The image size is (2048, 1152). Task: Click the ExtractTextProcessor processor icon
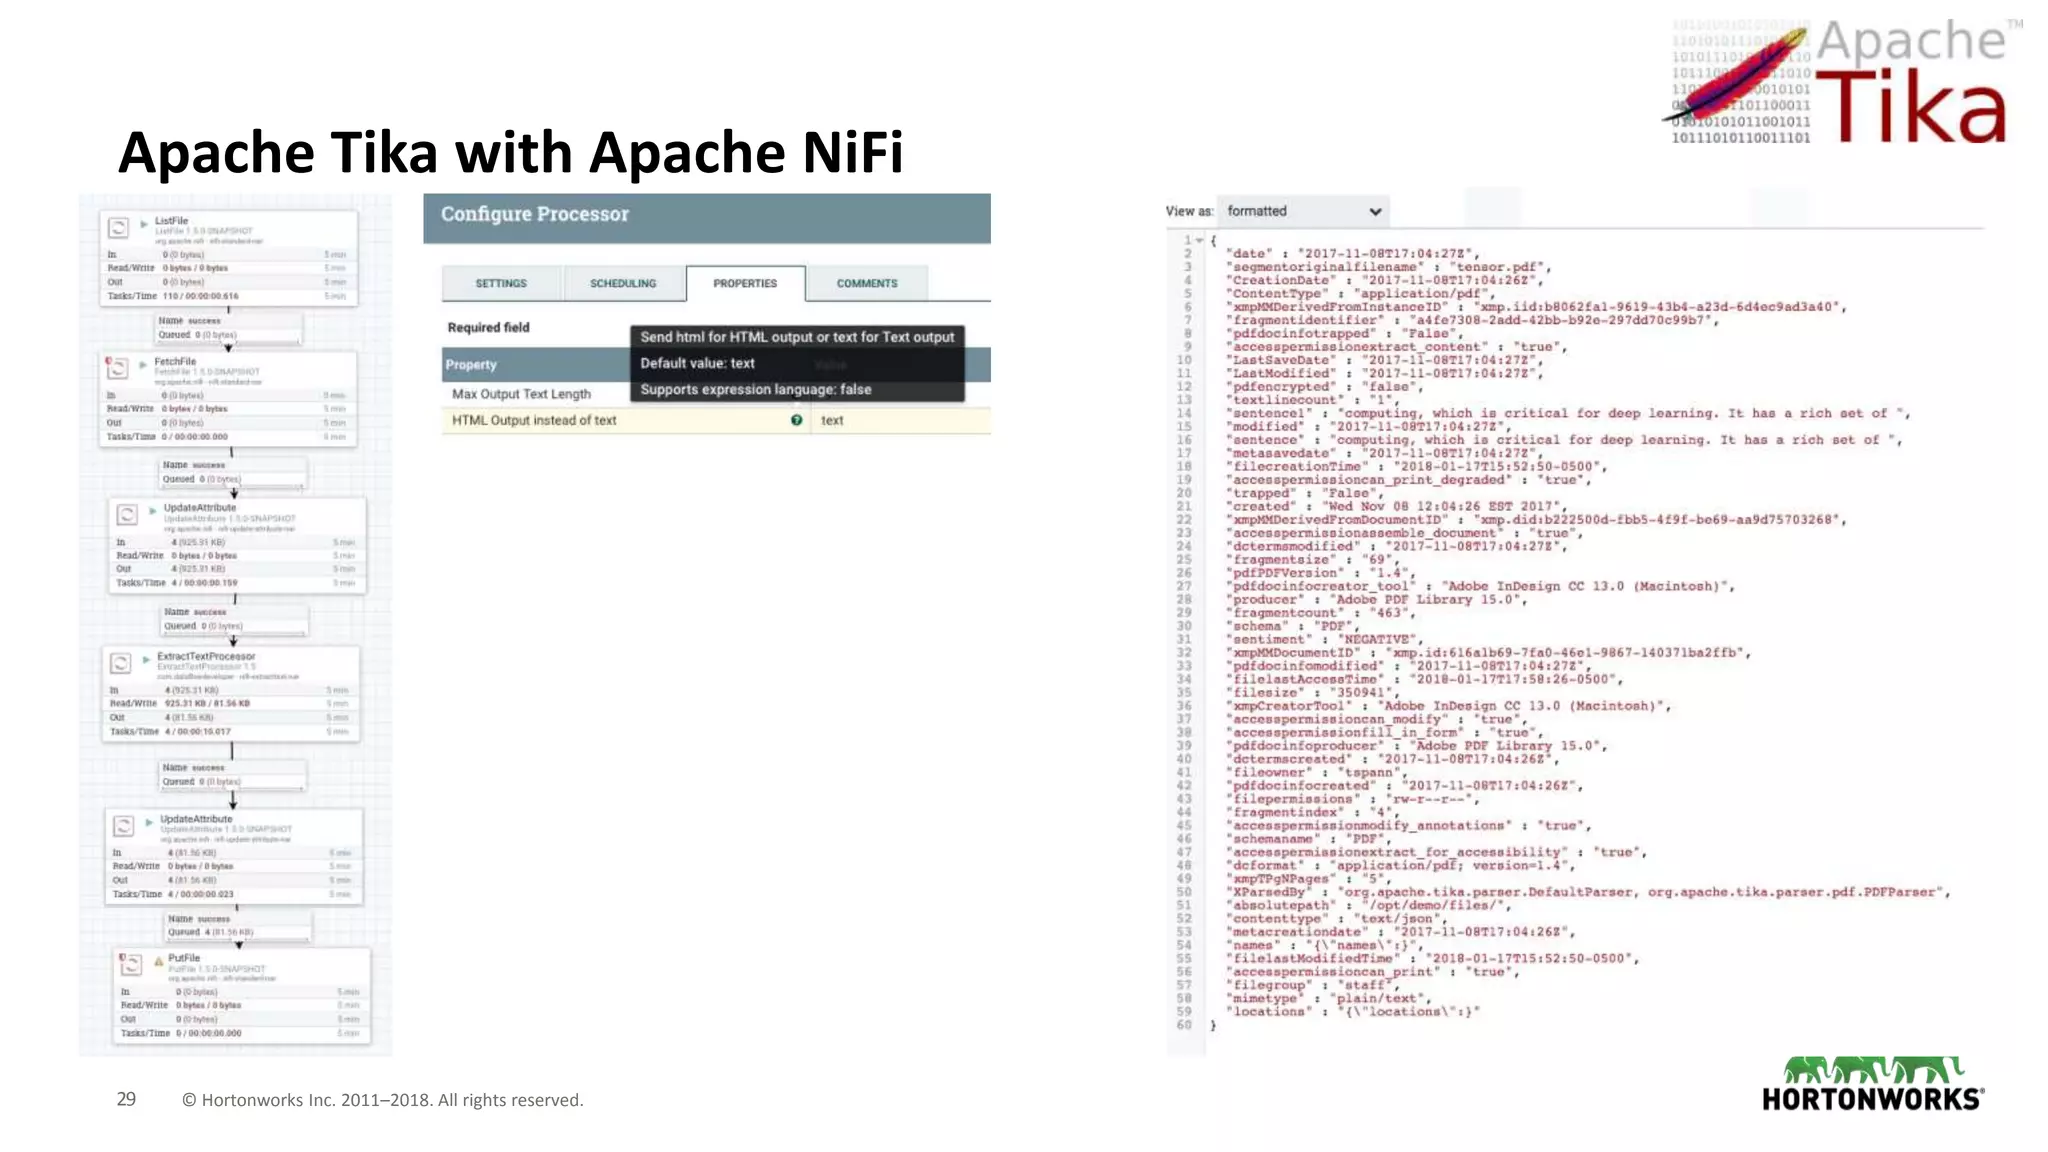(120, 663)
